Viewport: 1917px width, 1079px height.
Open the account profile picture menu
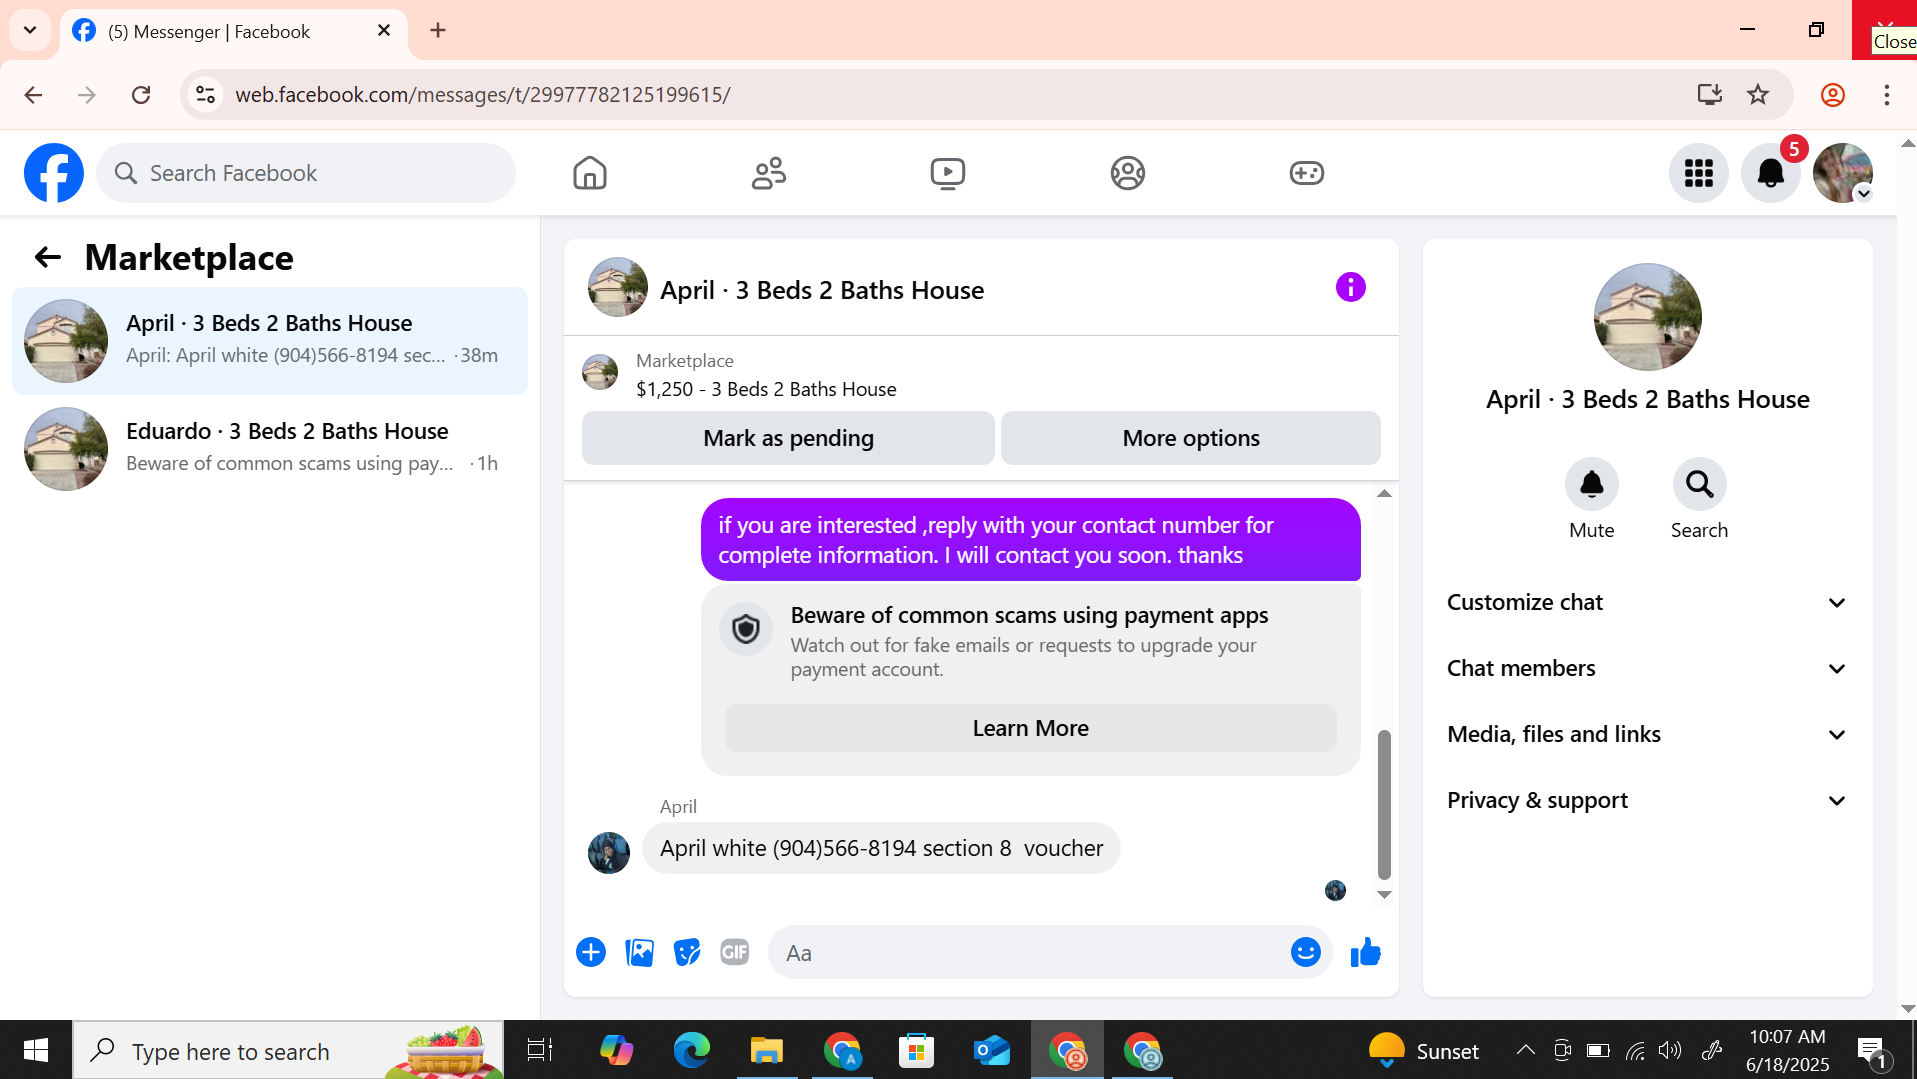coord(1843,173)
